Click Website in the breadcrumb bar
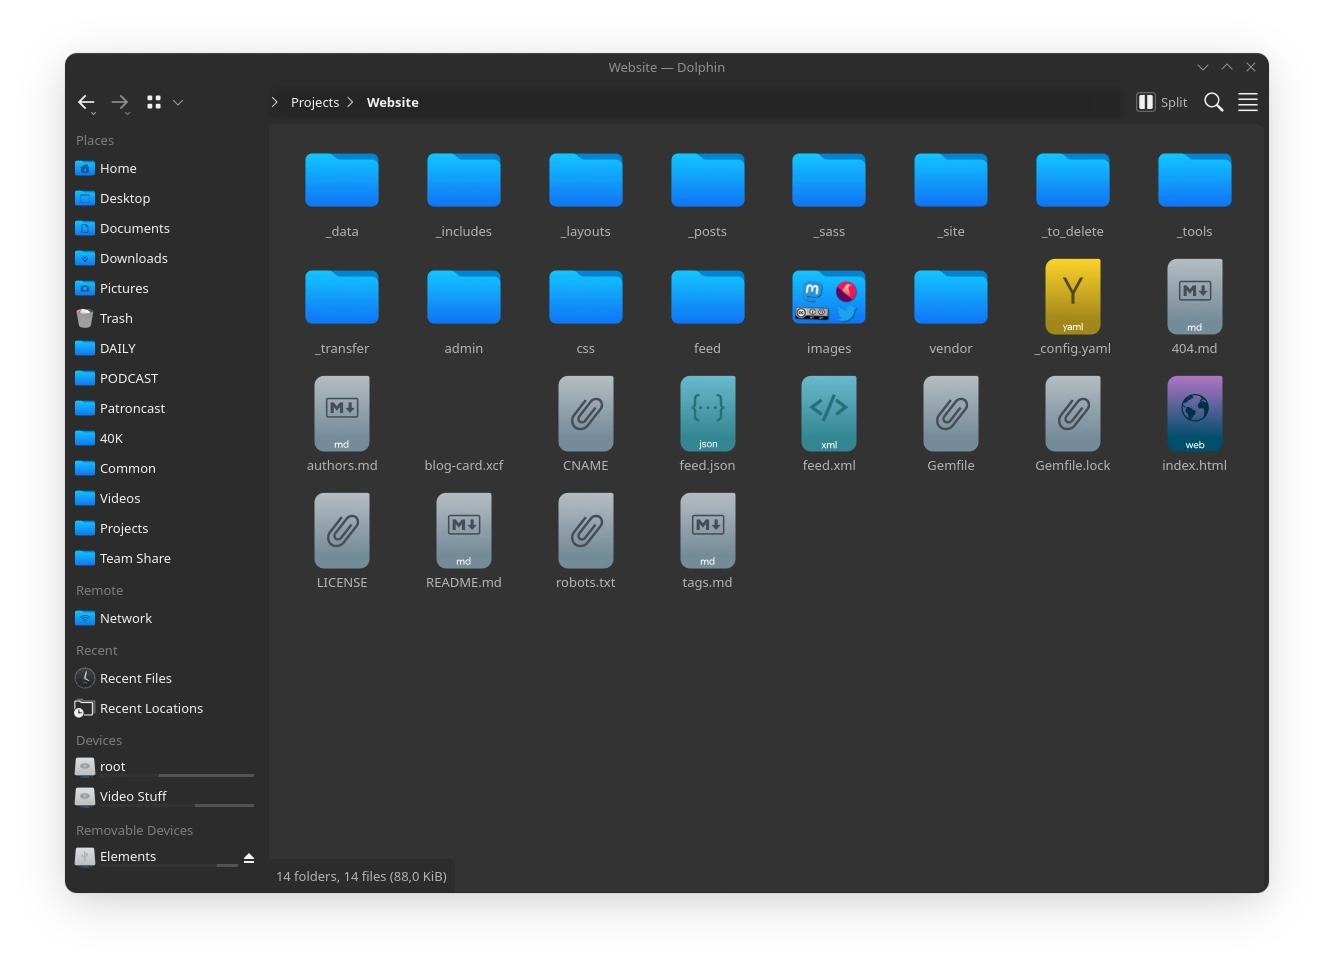The height and width of the screenshot is (970, 1334). coord(393,102)
